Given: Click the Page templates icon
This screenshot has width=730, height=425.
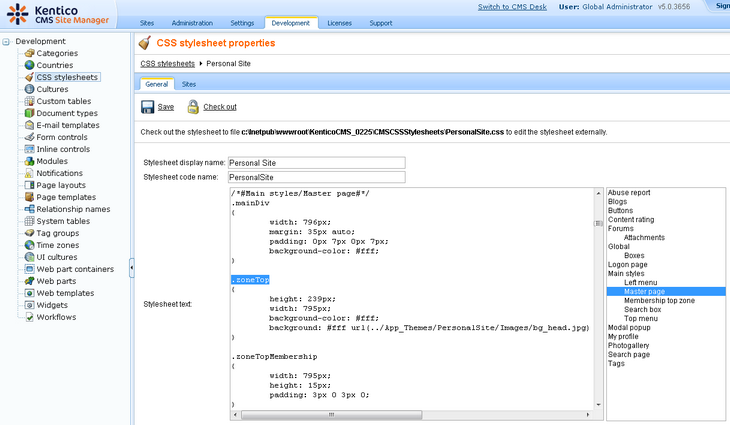Looking at the screenshot, I should (29, 197).
